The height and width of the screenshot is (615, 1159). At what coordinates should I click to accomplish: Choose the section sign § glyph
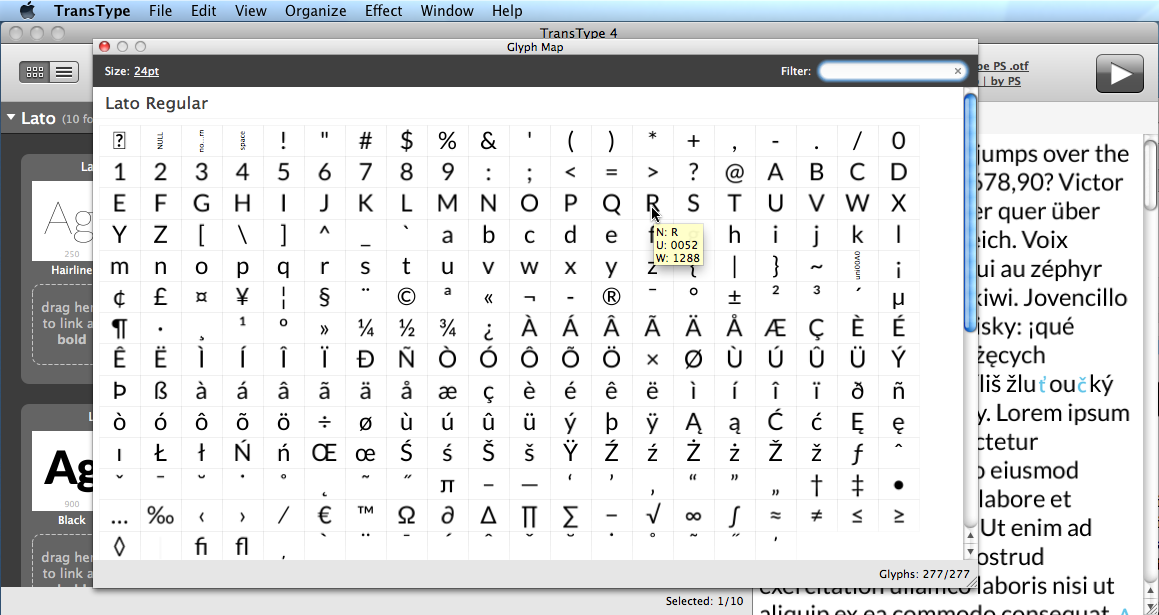pos(324,297)
